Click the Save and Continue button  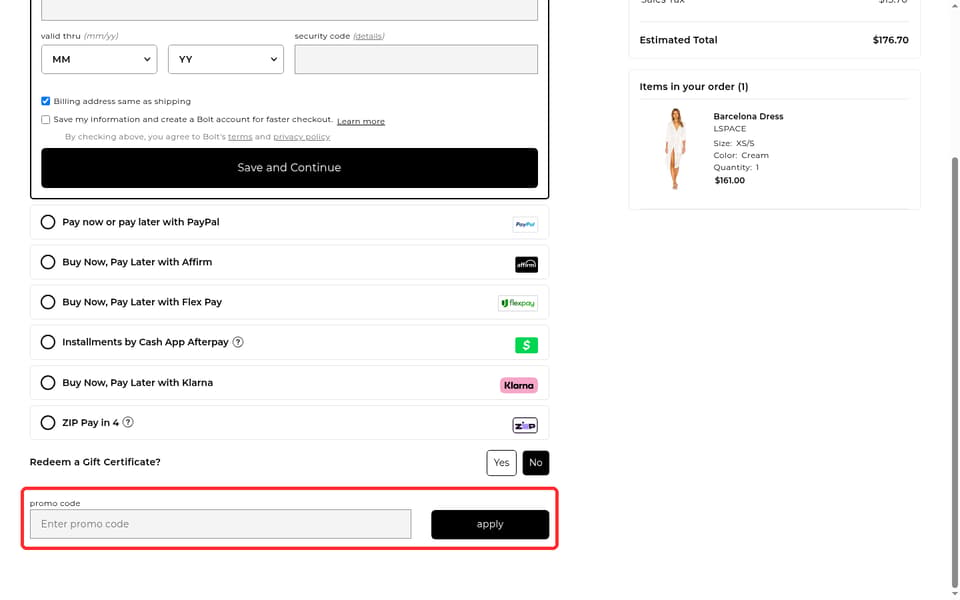click(x=290, y=168)
